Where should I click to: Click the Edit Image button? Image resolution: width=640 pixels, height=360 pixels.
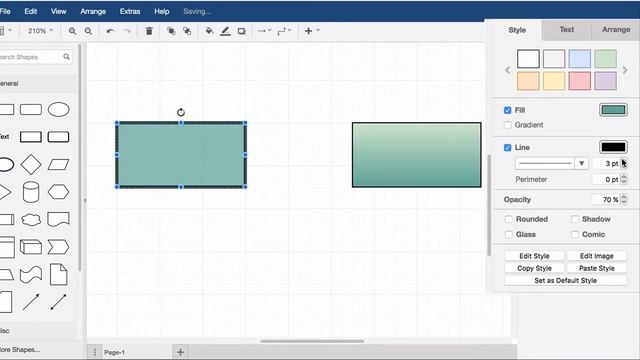click(597, 256)
